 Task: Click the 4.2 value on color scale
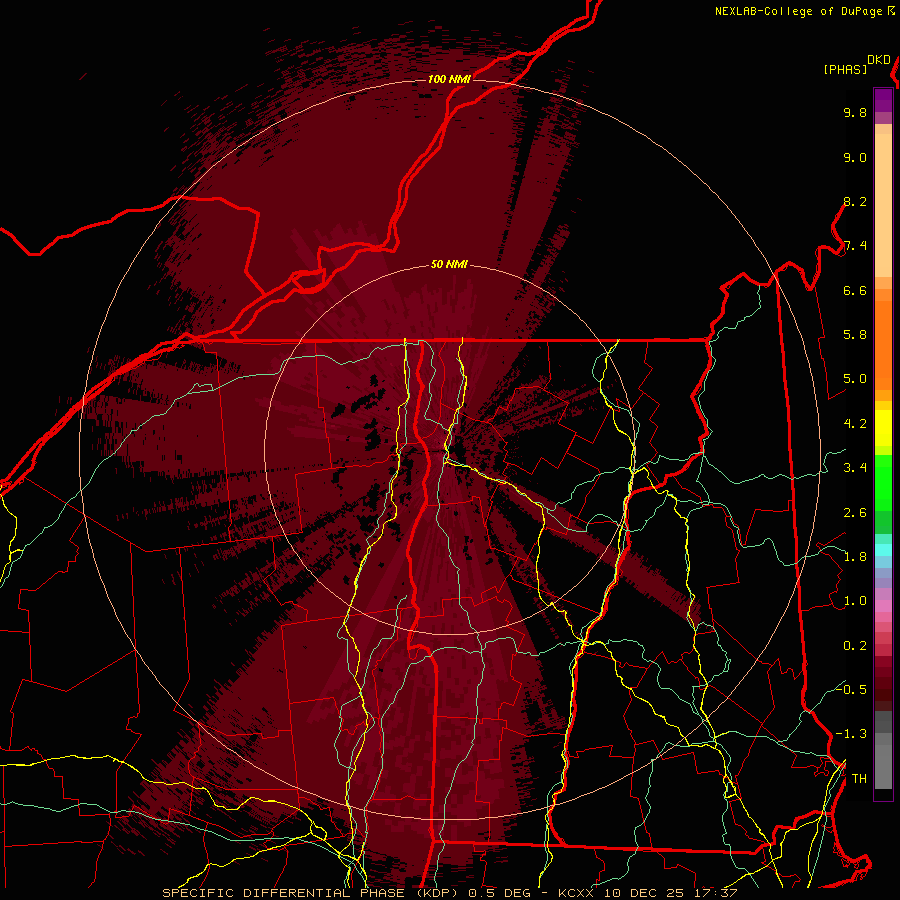coord(855,424)
